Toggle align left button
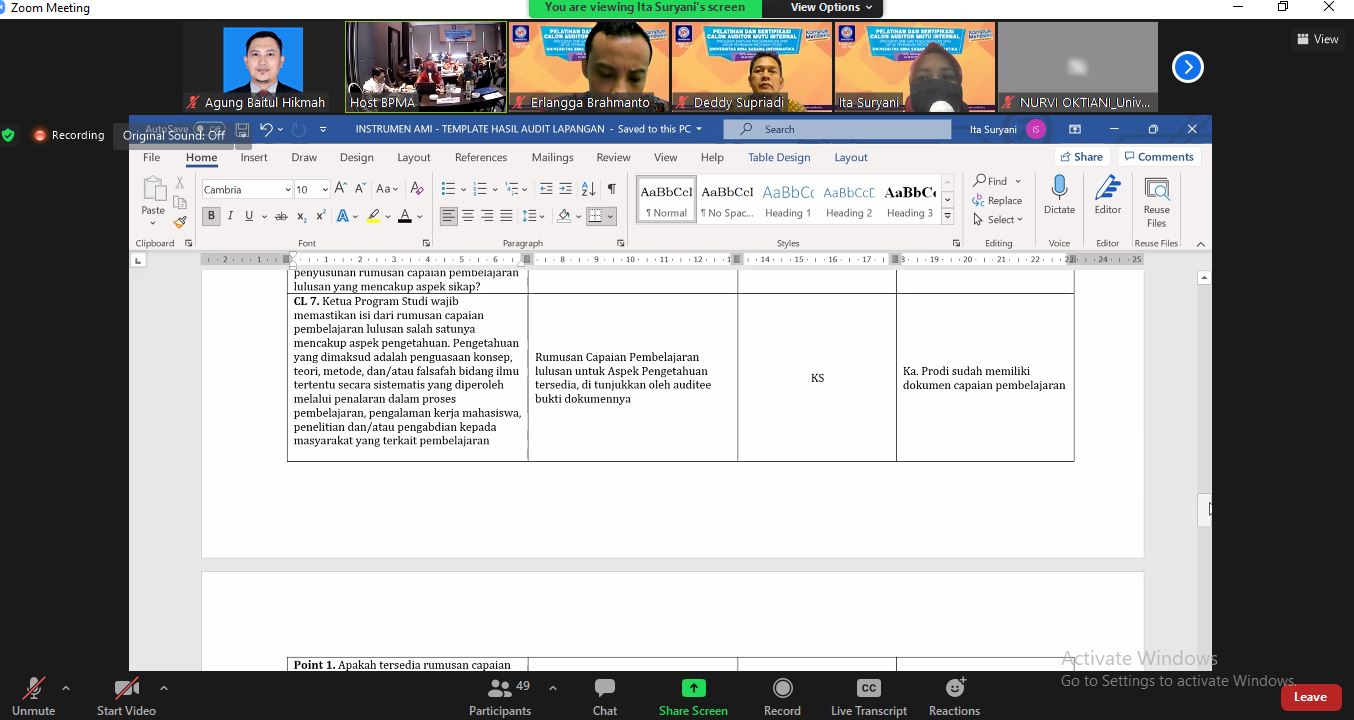 [x=449, y=216]
